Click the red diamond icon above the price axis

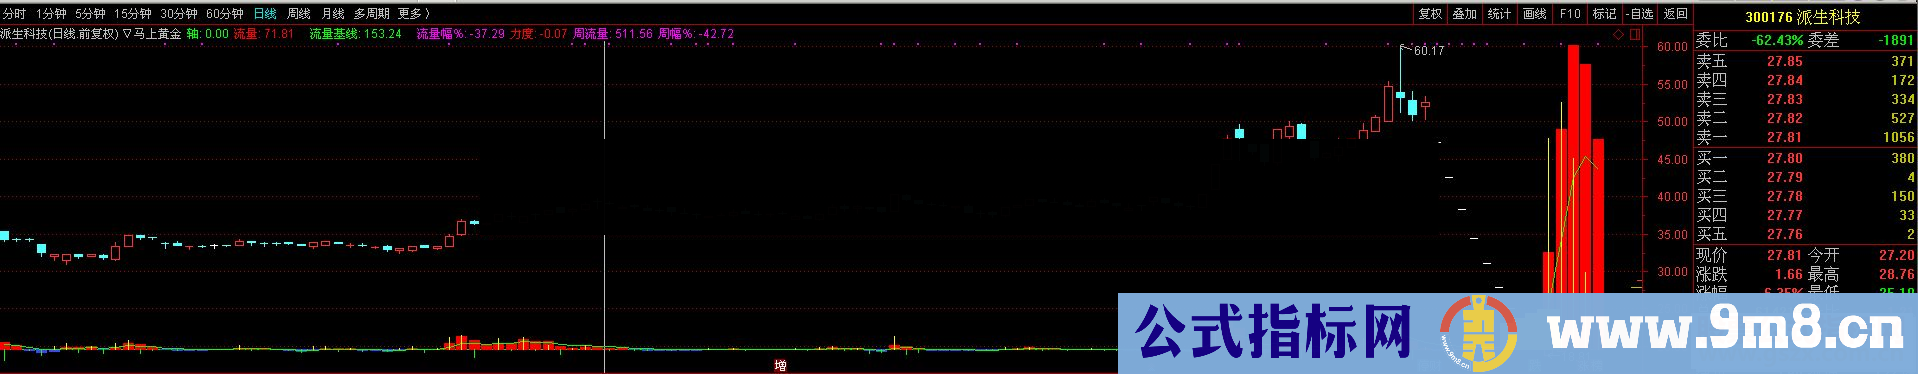click(1619, 34)
